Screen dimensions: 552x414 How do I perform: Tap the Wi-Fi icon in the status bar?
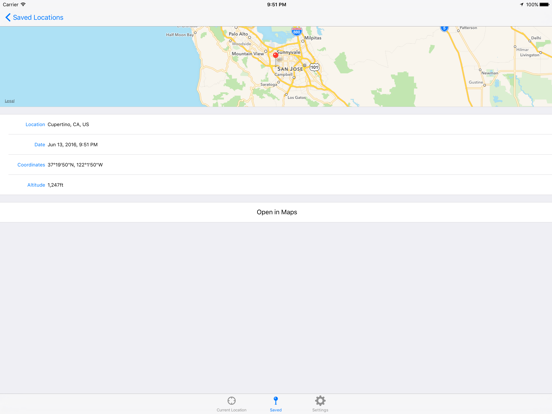click(23, 4)
